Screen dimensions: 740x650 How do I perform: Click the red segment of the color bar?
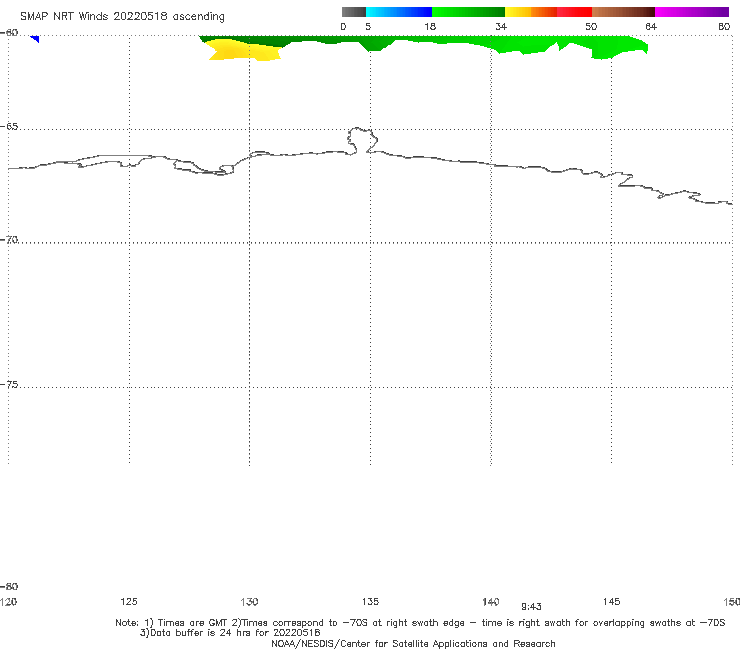[x=575, y=12]
